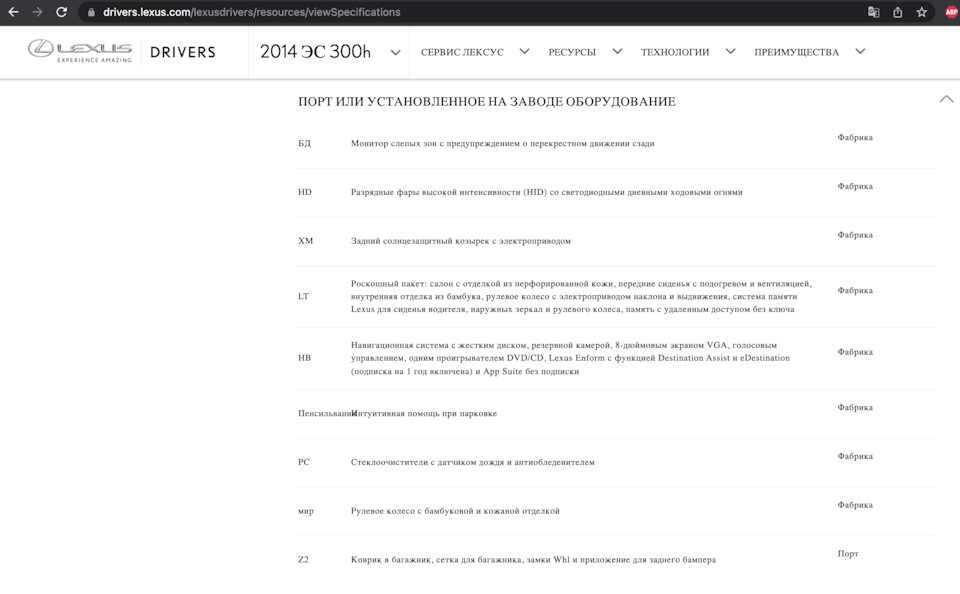Select the XM option code

306,241
